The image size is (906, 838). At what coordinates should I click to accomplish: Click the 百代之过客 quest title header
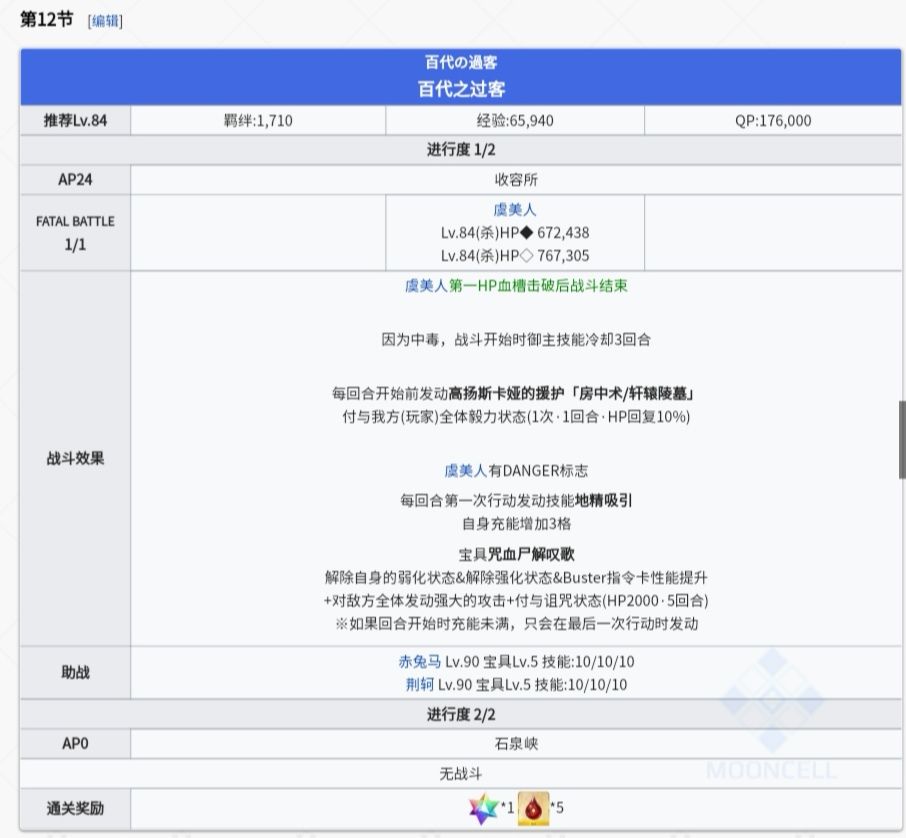coord(461,89)
